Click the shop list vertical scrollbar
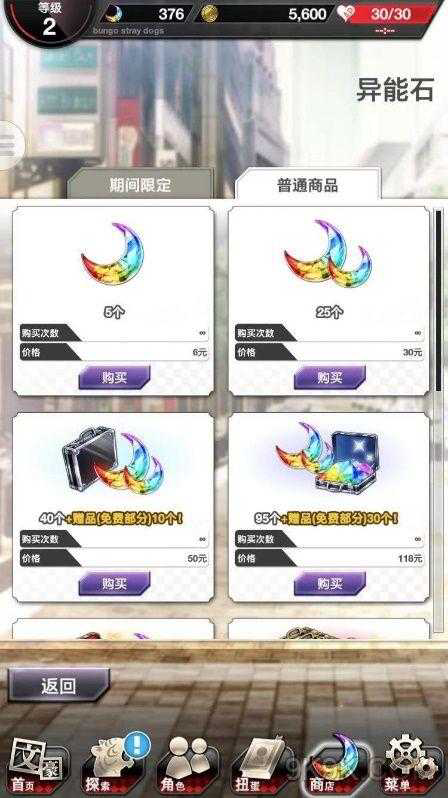This screenshot has height=798, width=448. tap(438, 300)
